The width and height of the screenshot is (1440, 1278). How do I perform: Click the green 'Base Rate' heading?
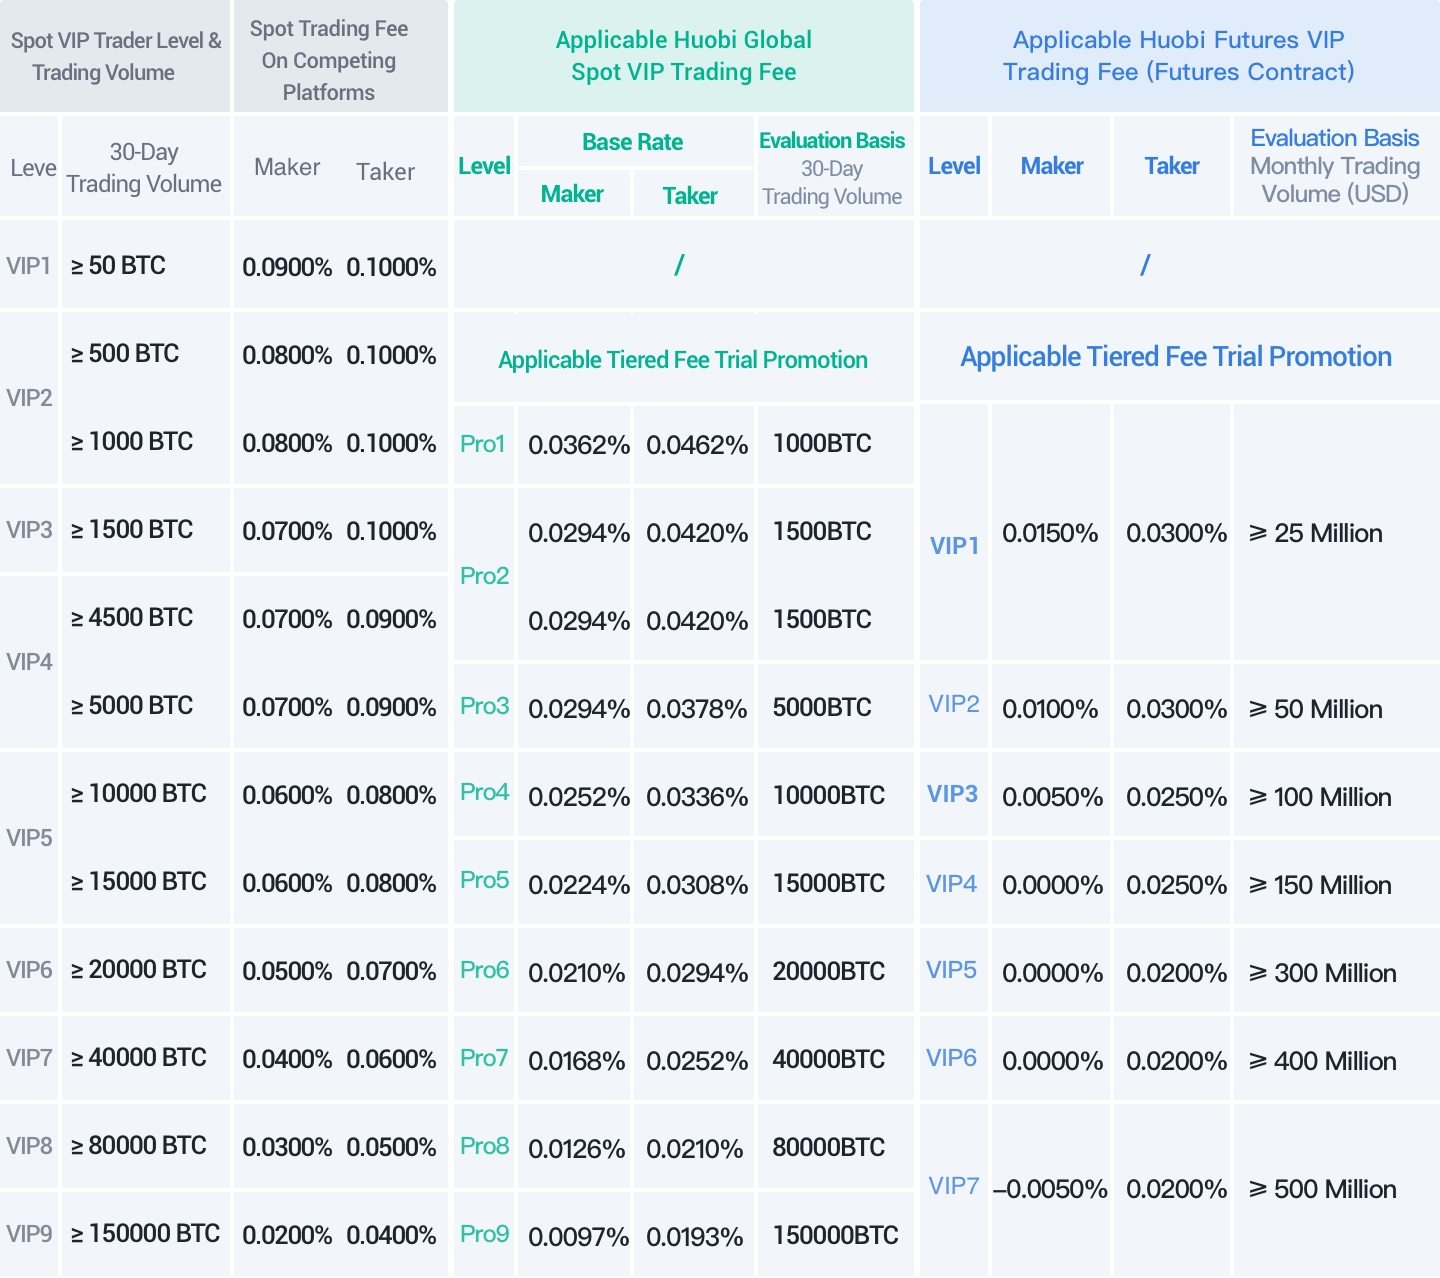point(633,142)
